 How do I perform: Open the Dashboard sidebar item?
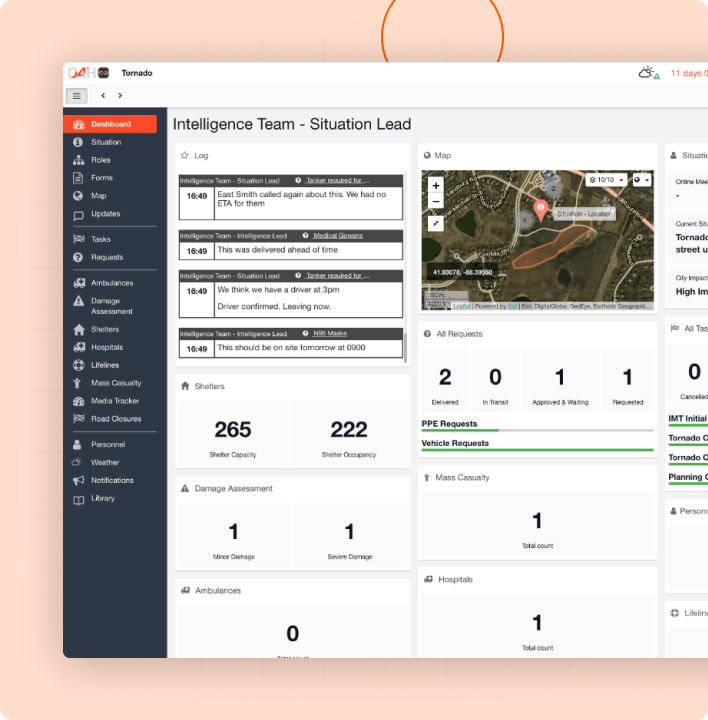tap(110, 124)
